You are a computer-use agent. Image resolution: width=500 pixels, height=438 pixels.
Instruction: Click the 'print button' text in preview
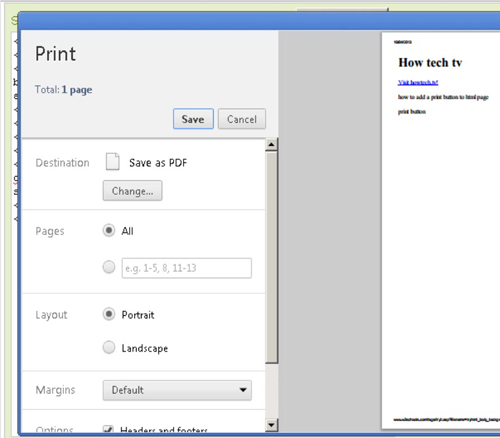412,111
